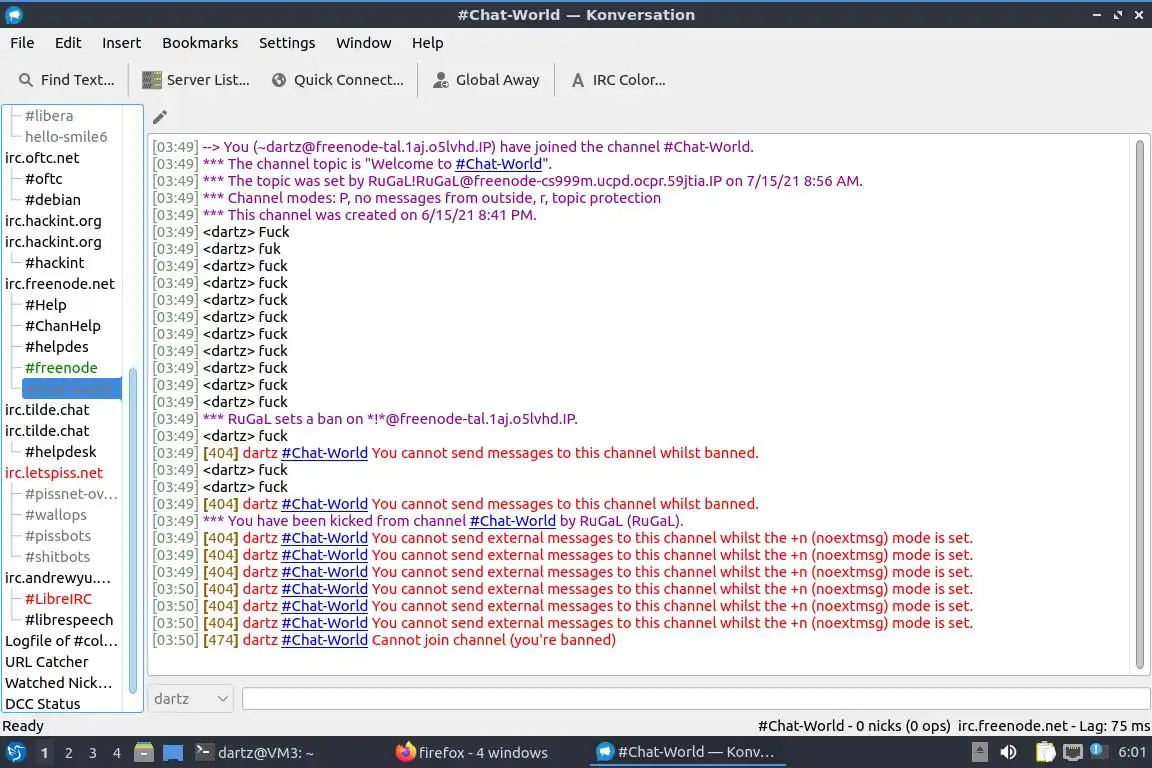
Task: Switch to the #wallops channel
Action: [56, 515]
